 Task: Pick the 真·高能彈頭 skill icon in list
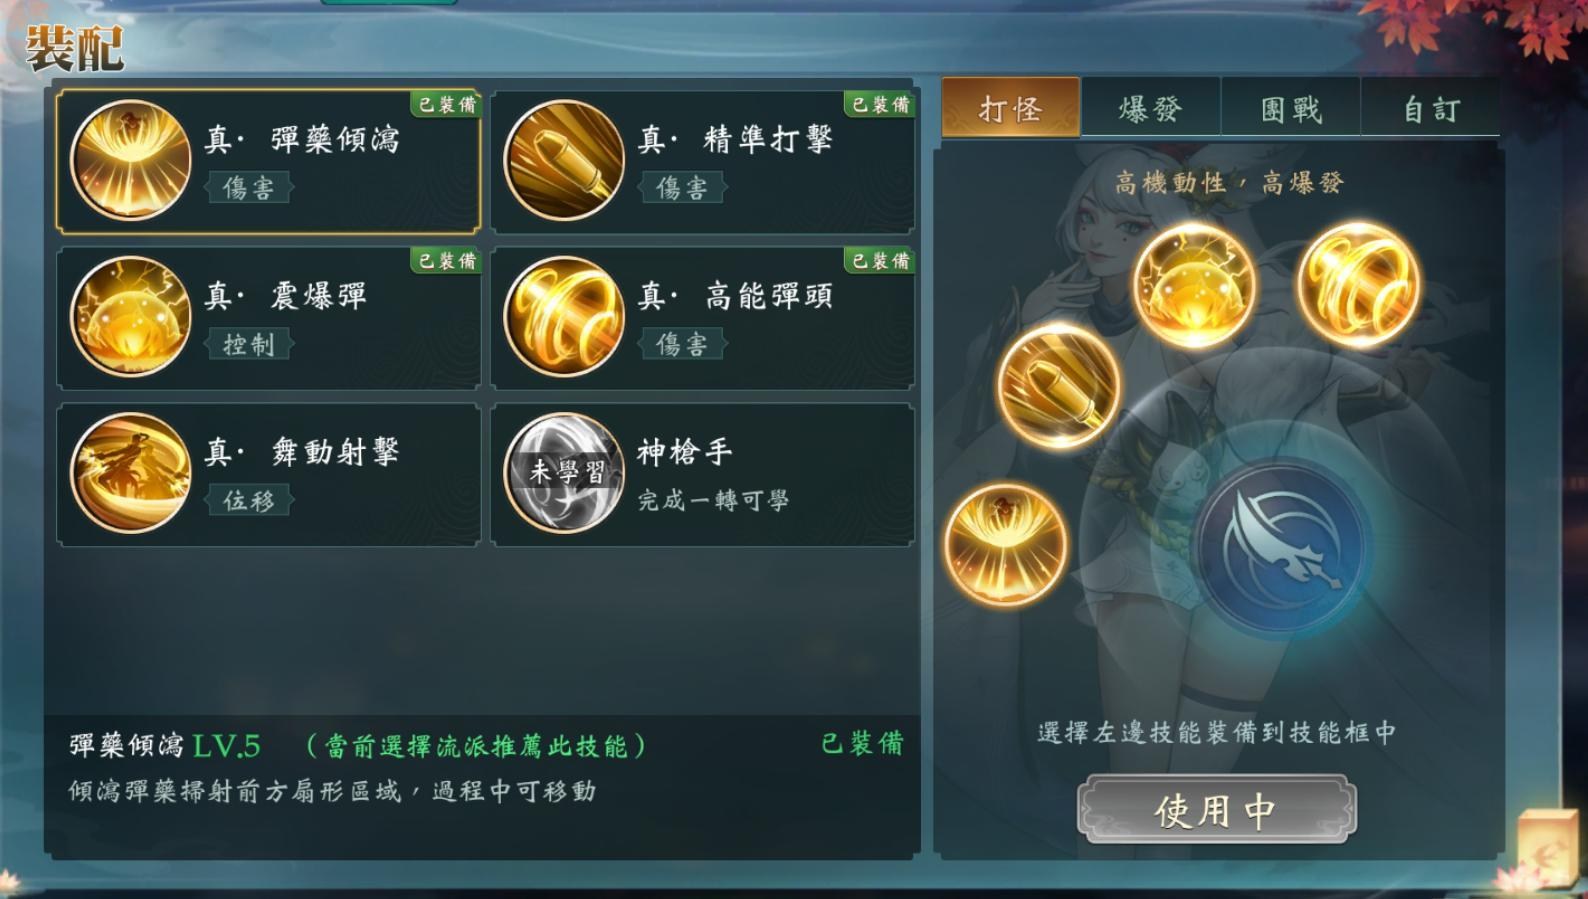tap(564, 316)
